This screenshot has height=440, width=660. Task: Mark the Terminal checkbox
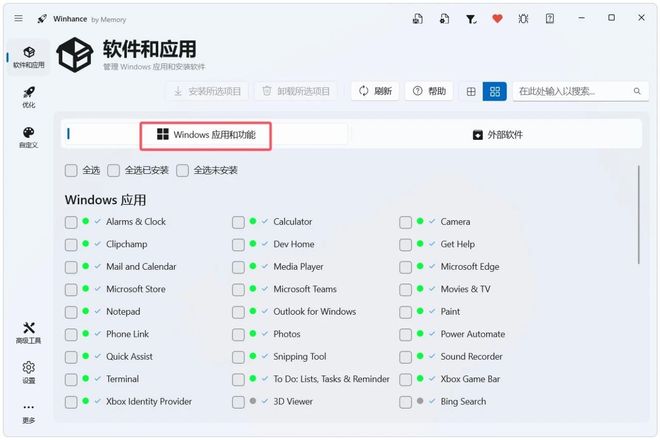(71, 379)
